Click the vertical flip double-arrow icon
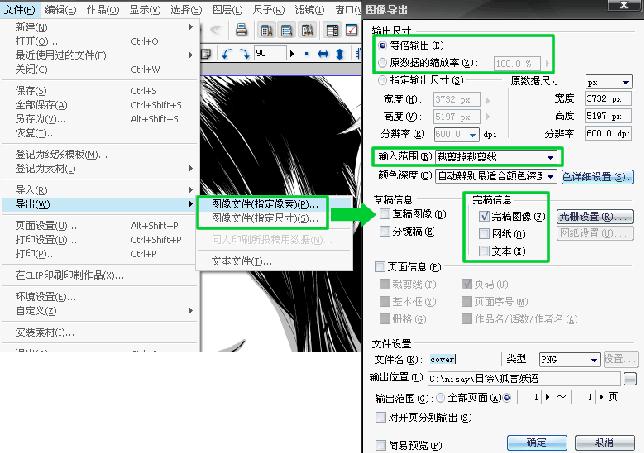 point(340,54)
